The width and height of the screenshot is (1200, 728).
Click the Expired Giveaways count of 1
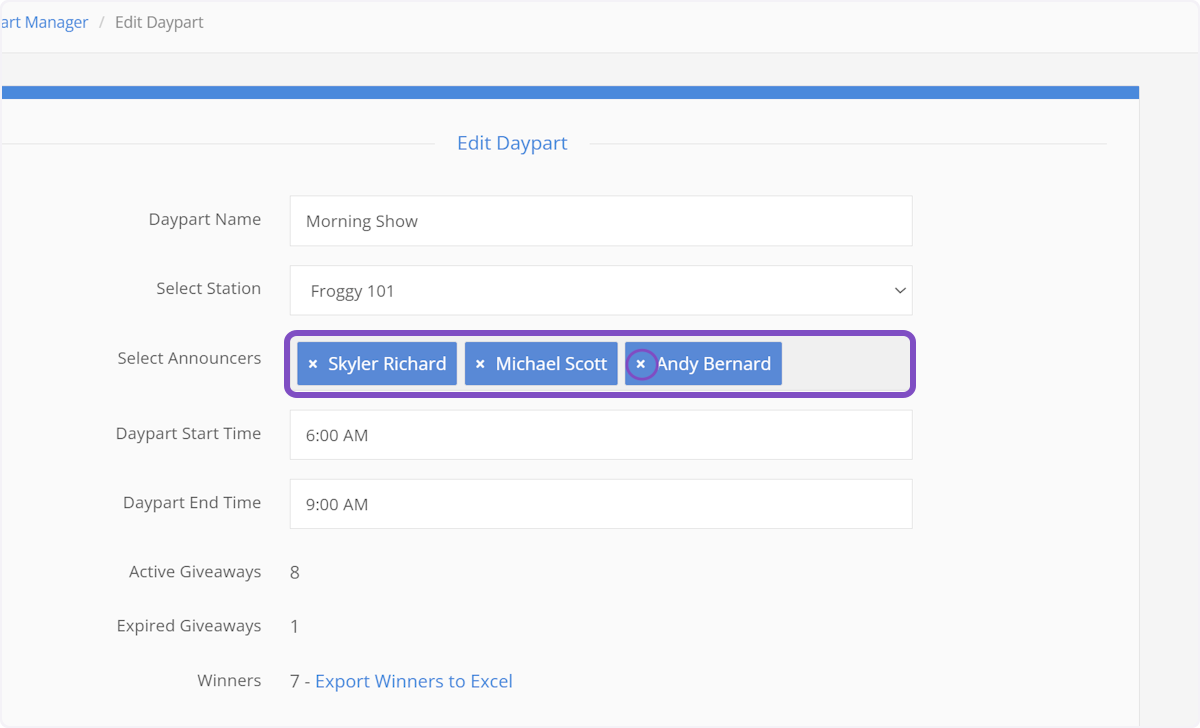pos(294,626)
